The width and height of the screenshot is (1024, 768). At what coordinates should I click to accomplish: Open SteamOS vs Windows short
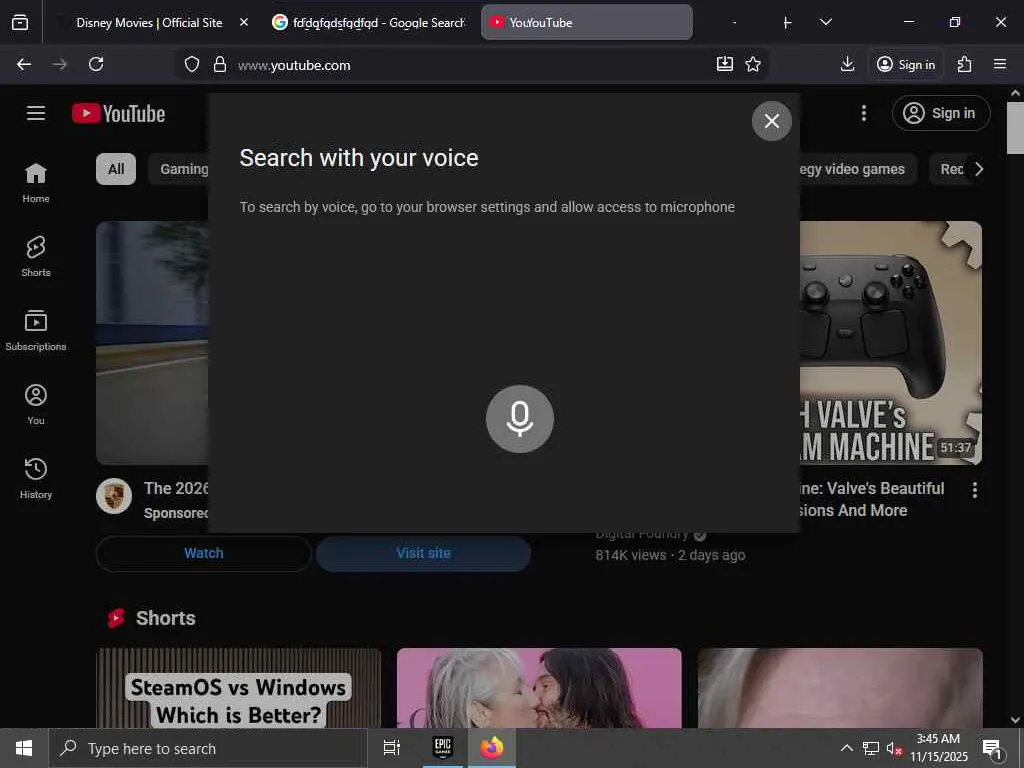pos(238,688)
